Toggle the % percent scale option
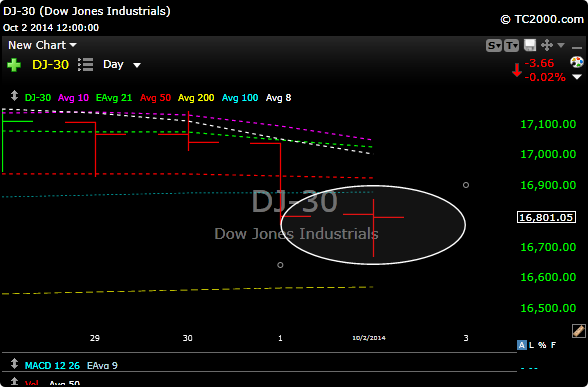588x387 pixels. (542, 345)
